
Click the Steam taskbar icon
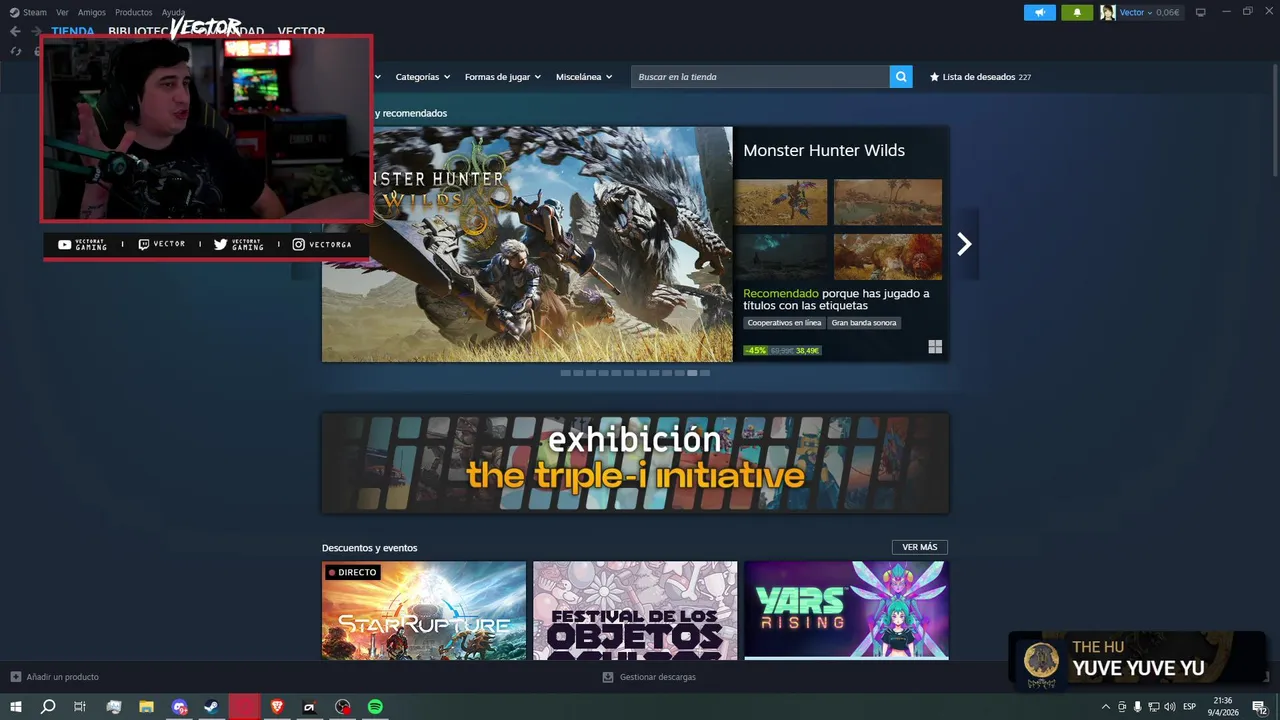(212, 707)
